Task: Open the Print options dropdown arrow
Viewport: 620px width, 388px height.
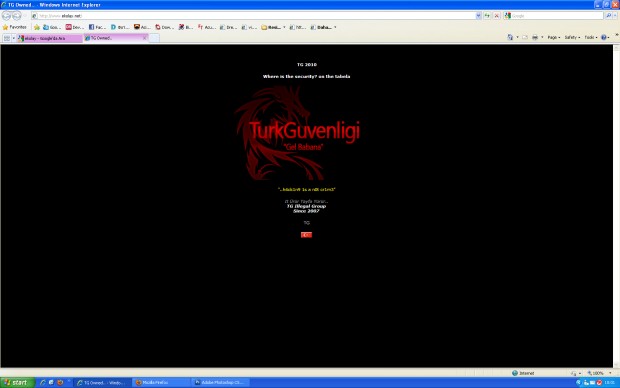Action: click(x=542, y=38)
